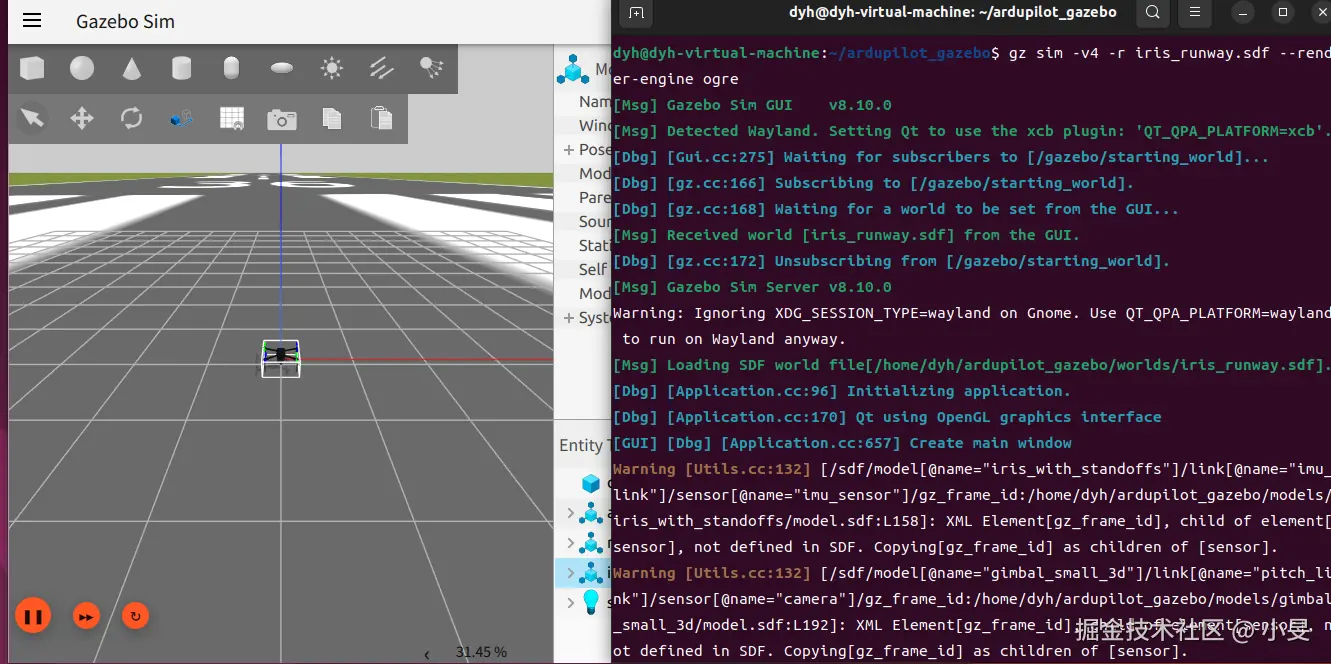Insert a sphere shape

[x=82, y=68]
